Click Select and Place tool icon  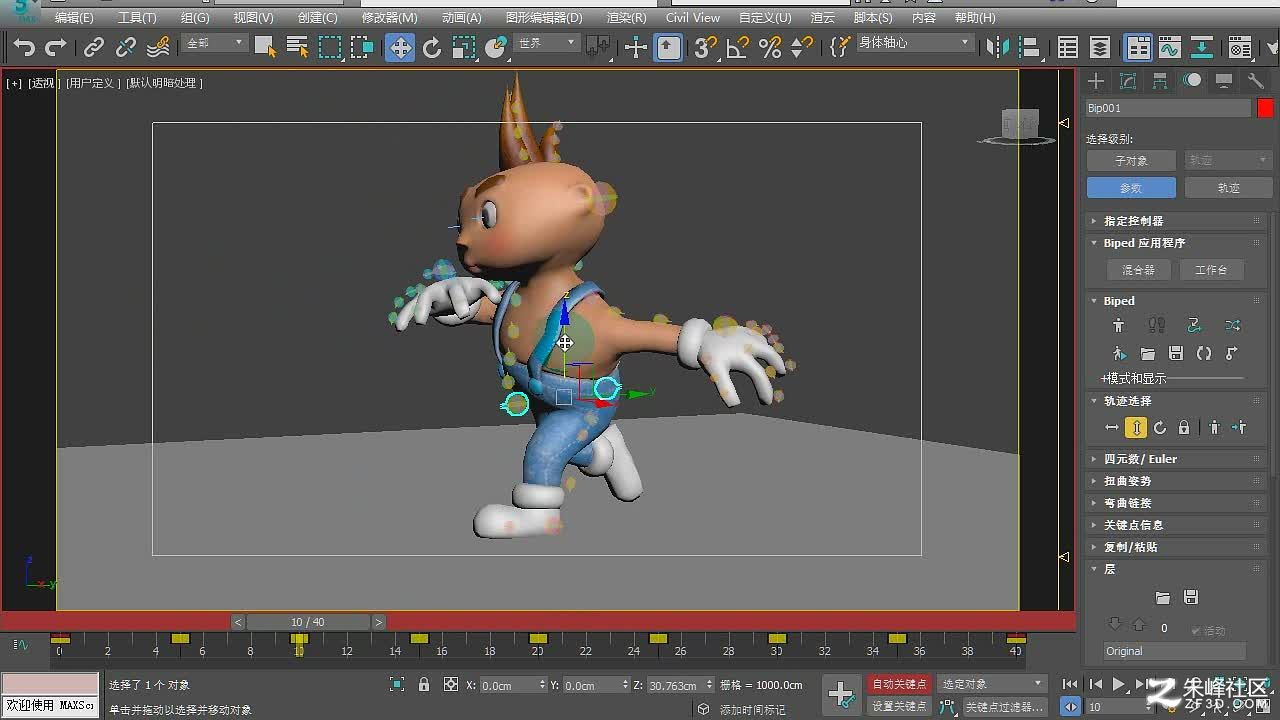click(x=496, y=47)
